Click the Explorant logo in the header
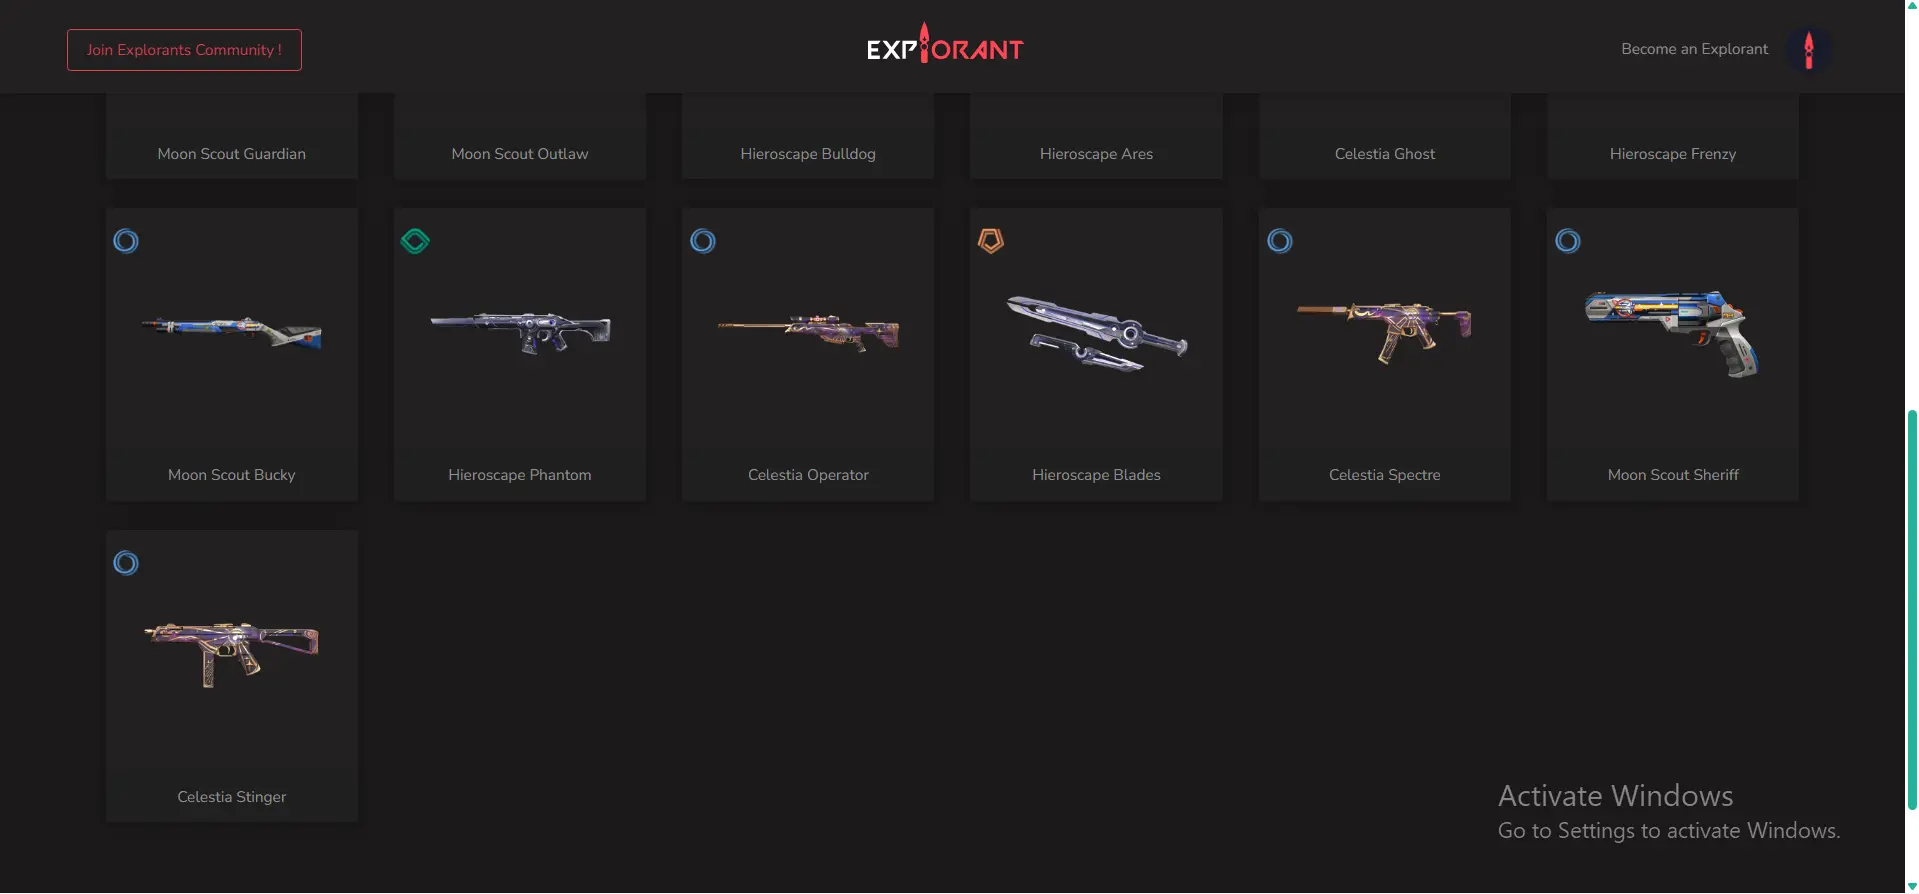Screen dimensions: 1919x894 (x=945, y=45)
